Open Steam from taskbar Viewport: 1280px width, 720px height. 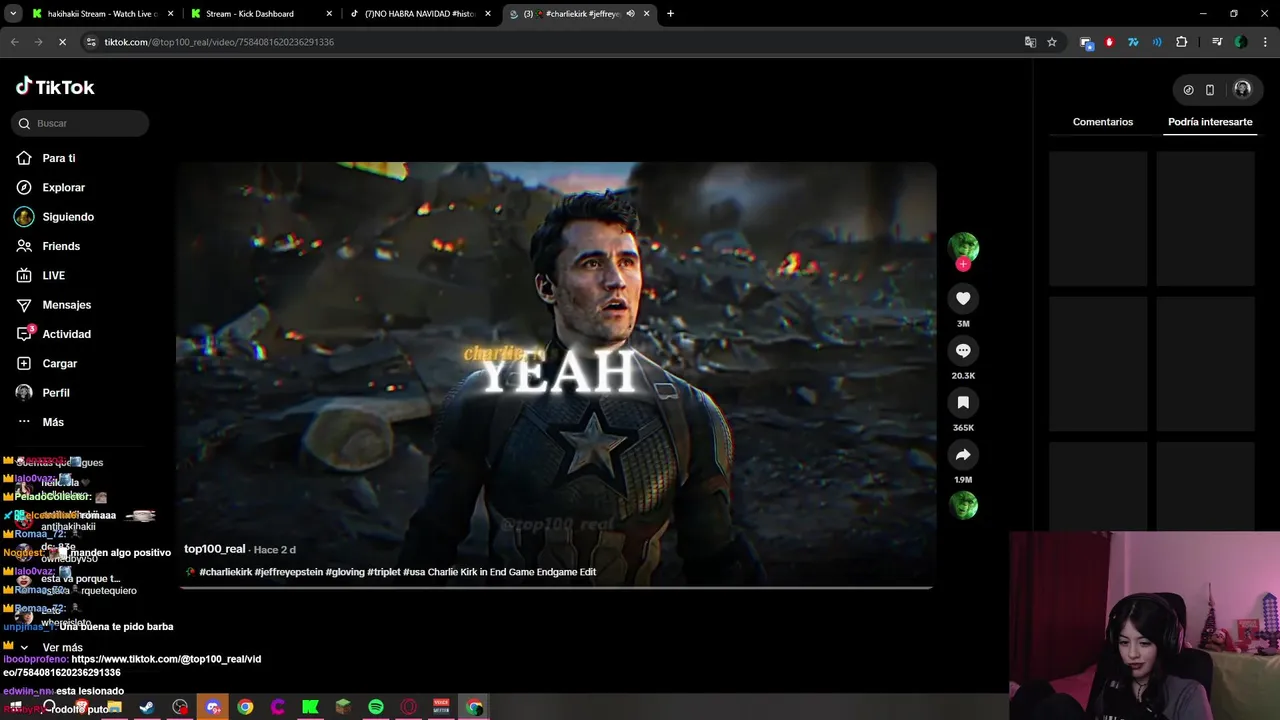[146, 707]
